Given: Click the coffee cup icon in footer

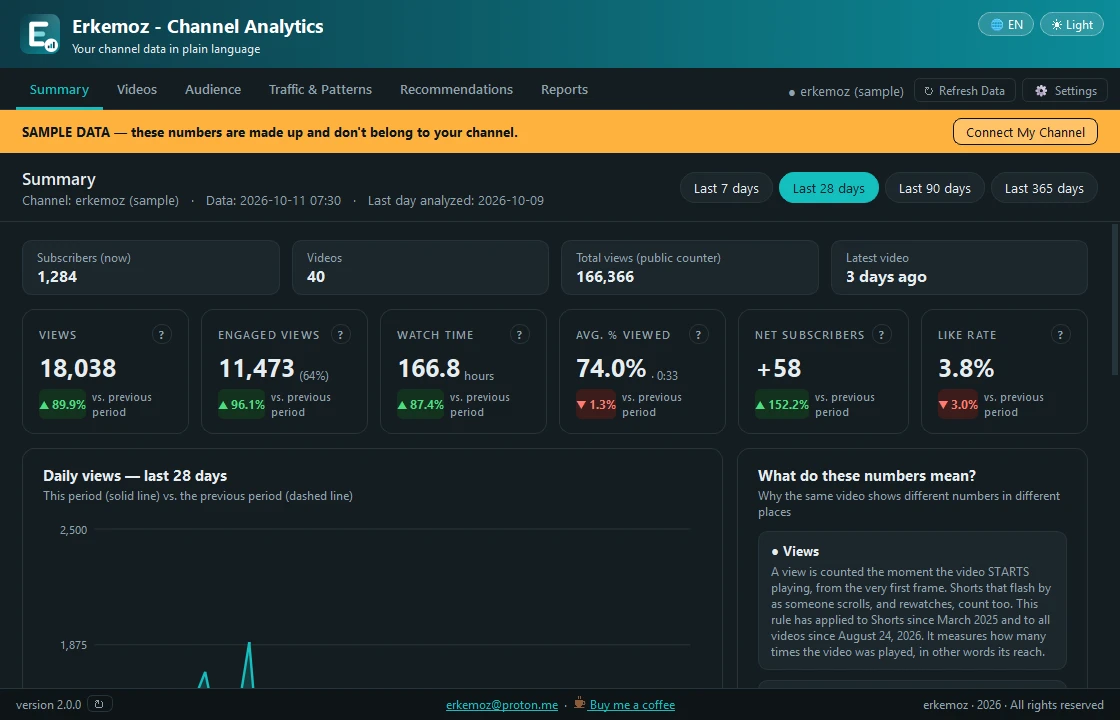Looking at the screenshot, I should [x=580, y=704].
